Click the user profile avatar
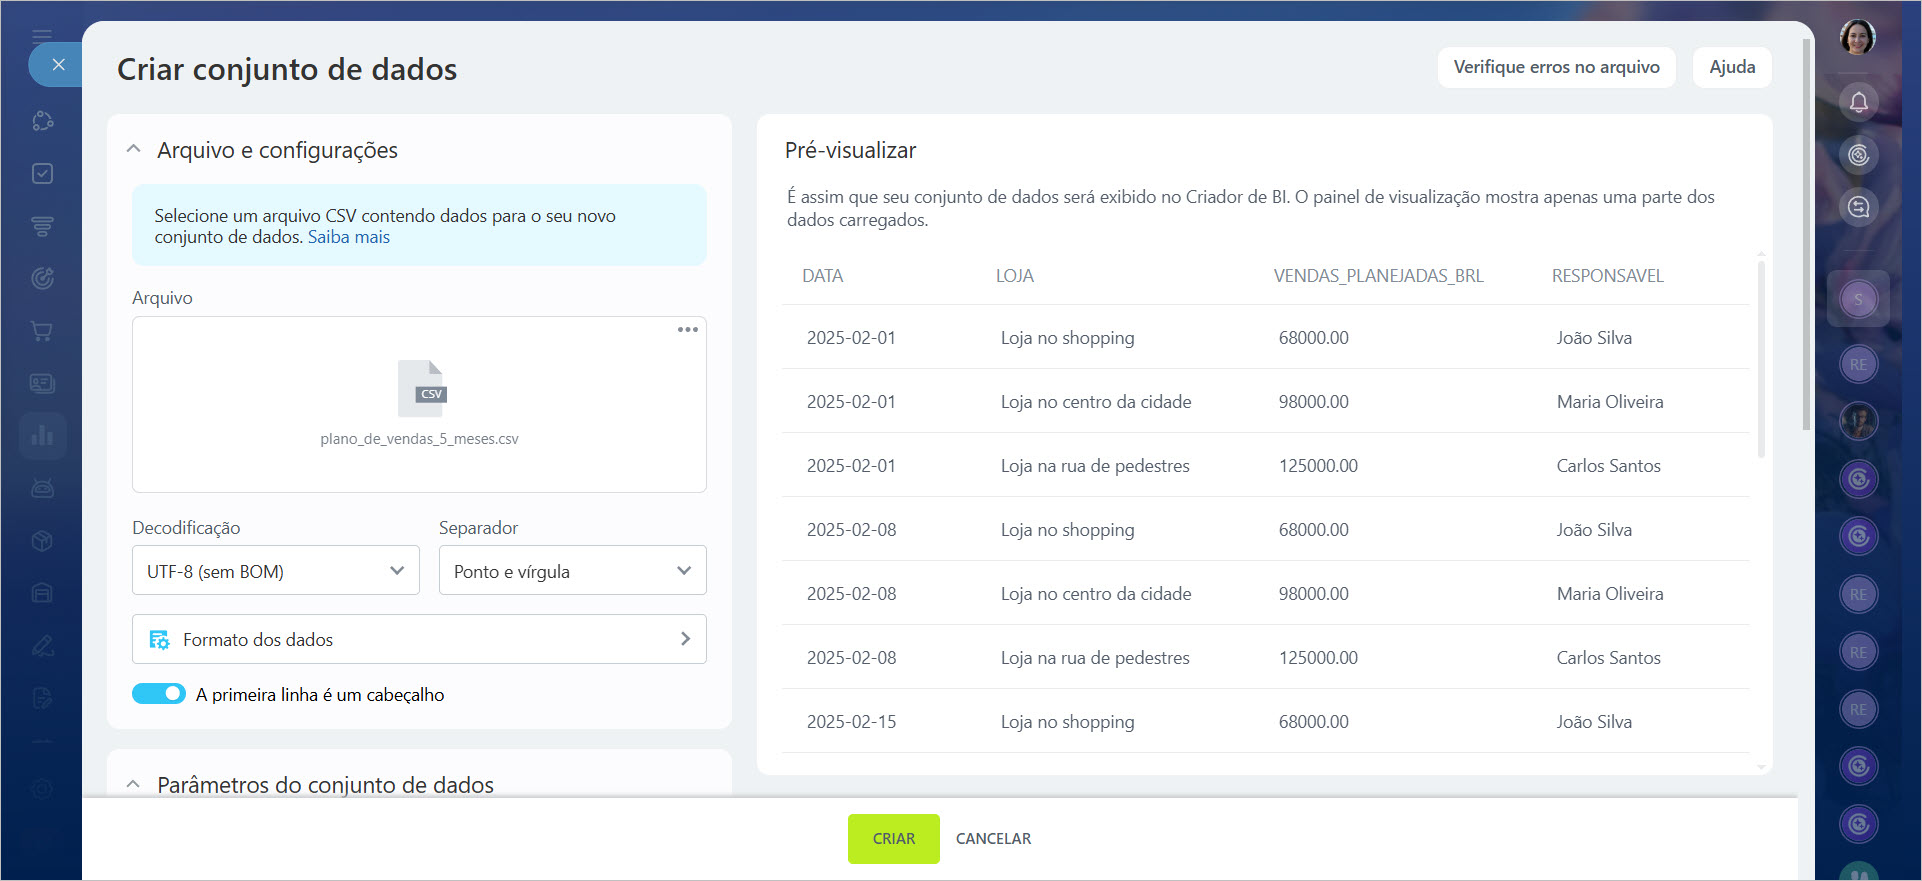1922x881 pixels. click(1857, 38)
